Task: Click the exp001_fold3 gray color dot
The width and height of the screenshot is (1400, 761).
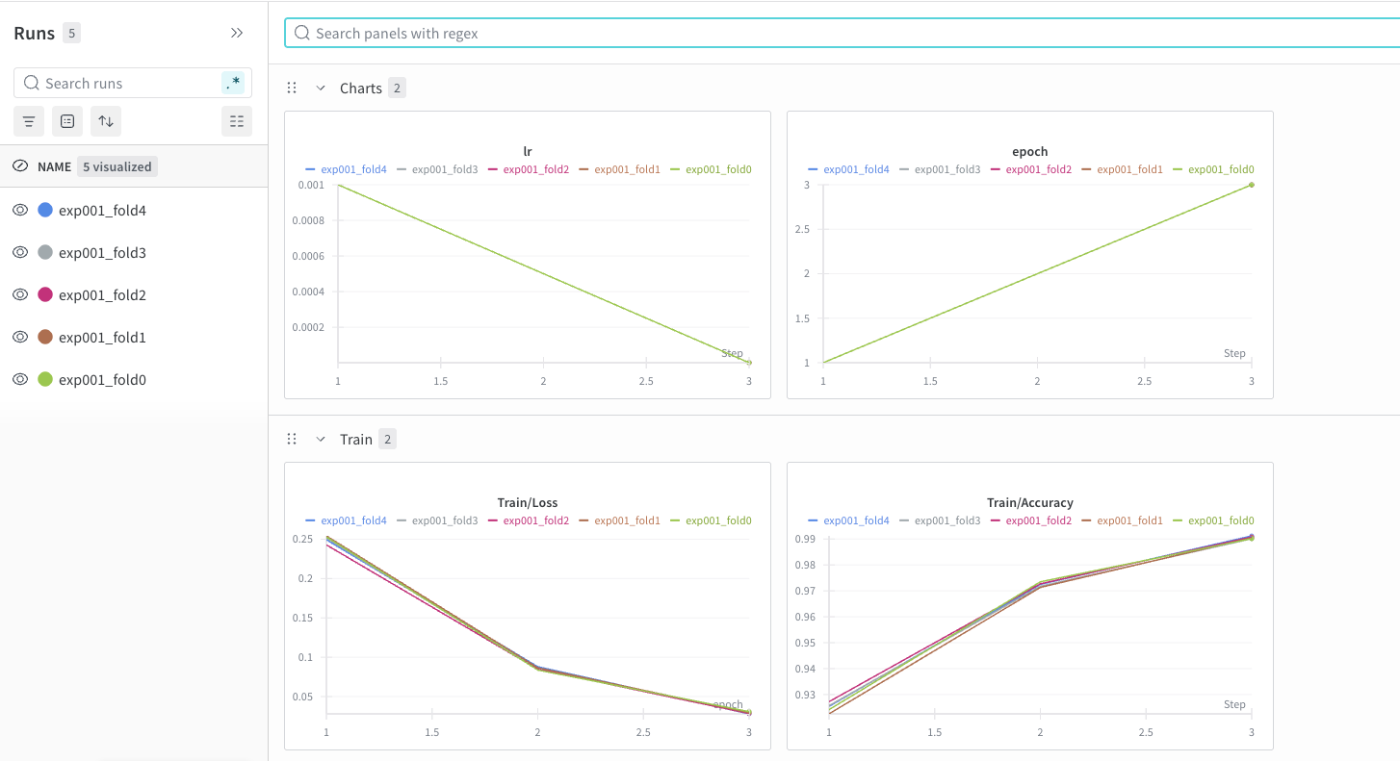Action: coord(45,252)
